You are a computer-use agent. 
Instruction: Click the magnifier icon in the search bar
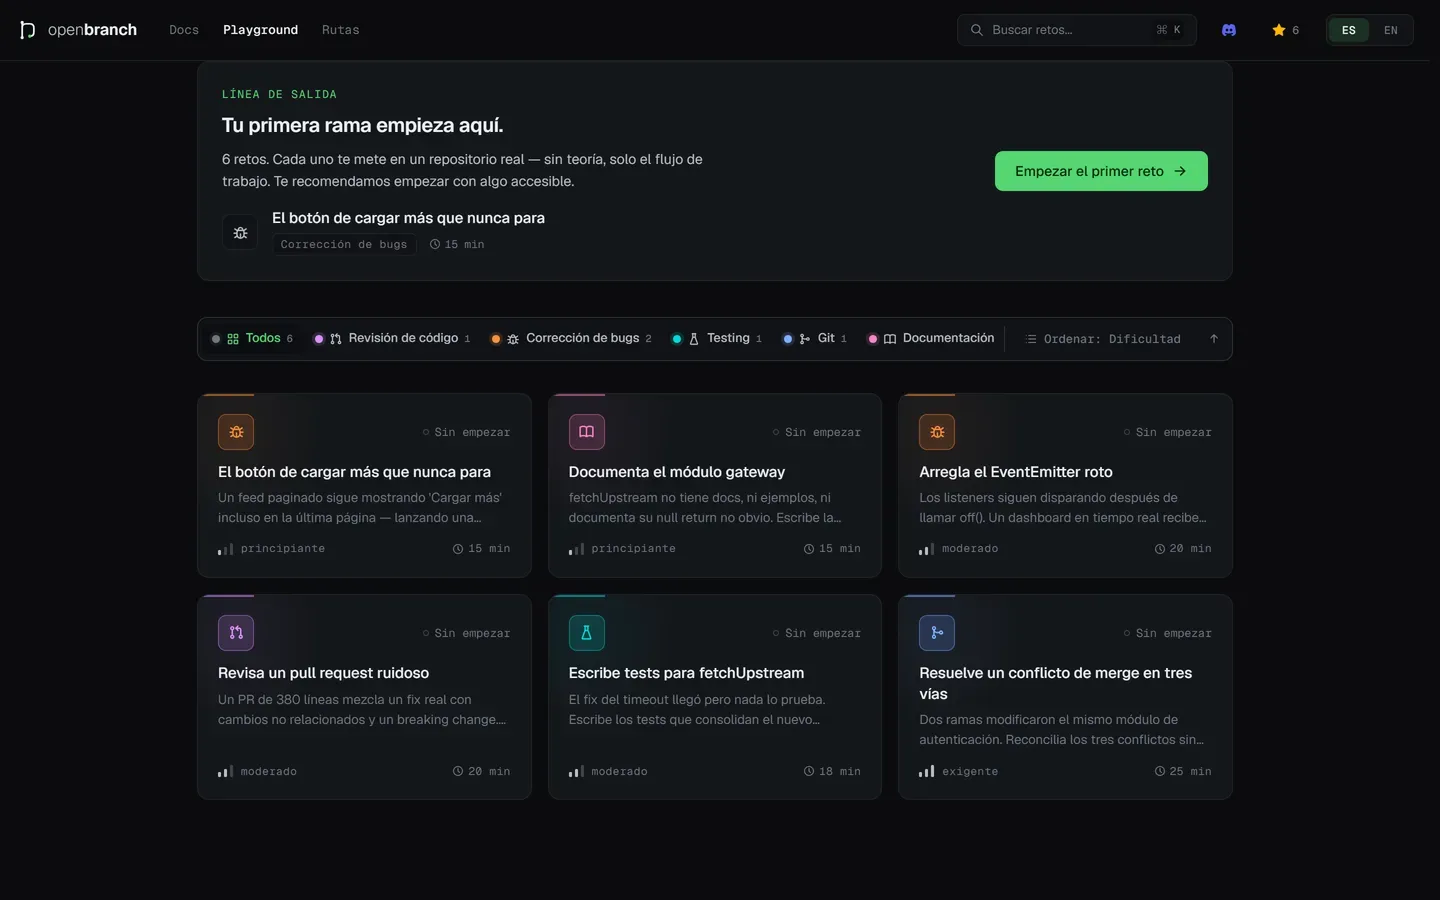977,30
